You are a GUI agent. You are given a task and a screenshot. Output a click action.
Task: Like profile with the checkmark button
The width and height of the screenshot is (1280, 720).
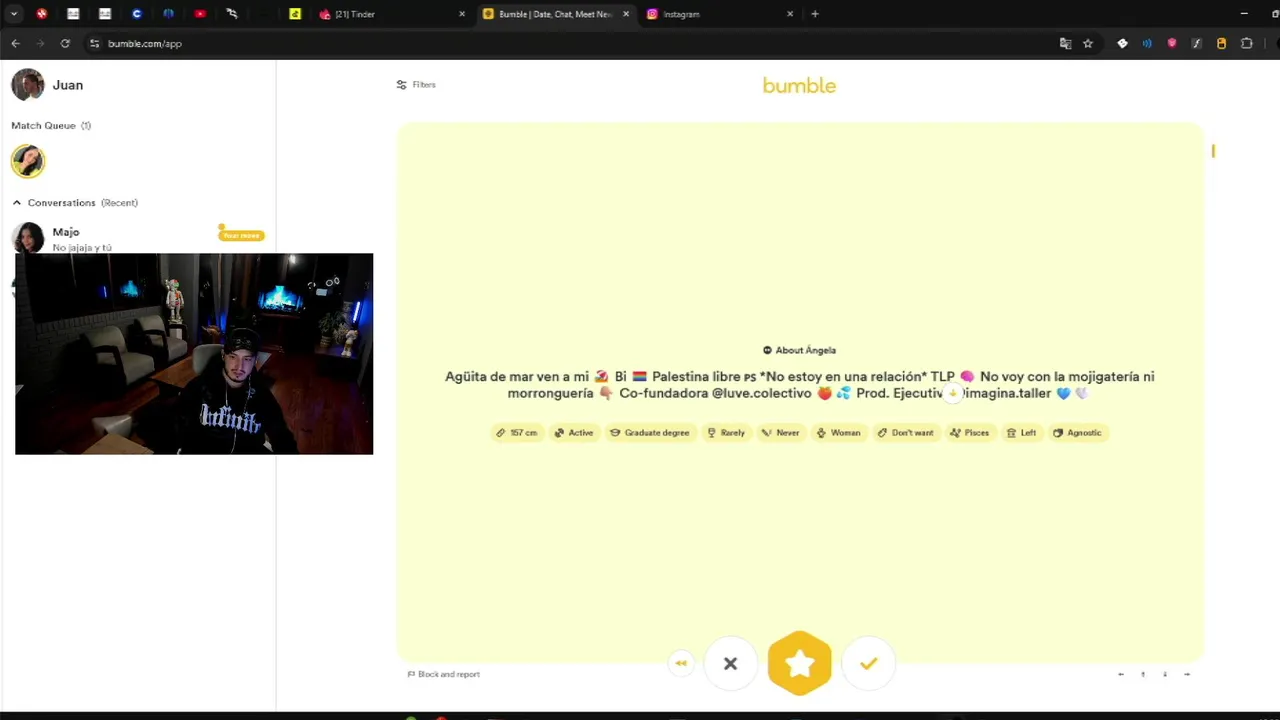tap(868, 664)
